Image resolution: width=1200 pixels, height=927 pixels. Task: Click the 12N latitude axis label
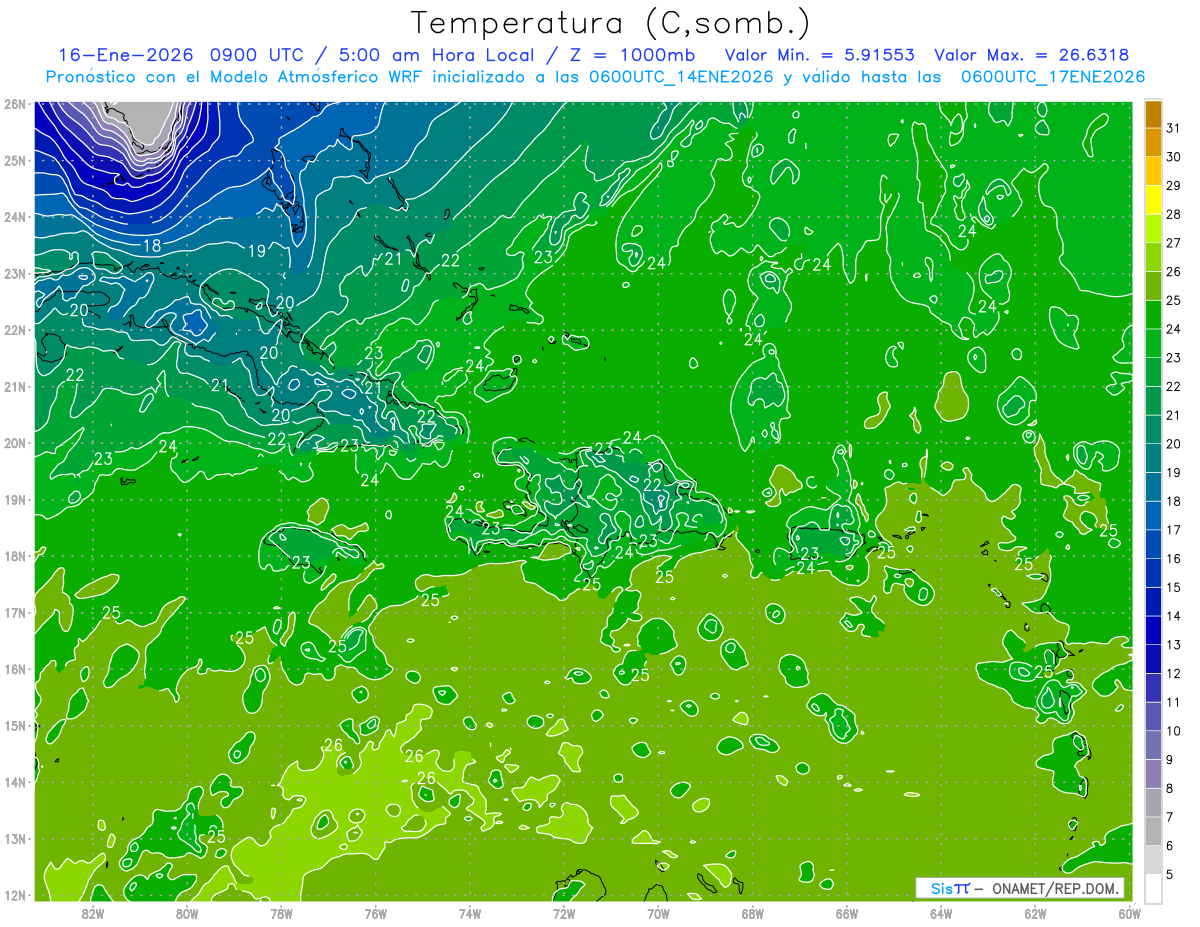coord(14,895)
